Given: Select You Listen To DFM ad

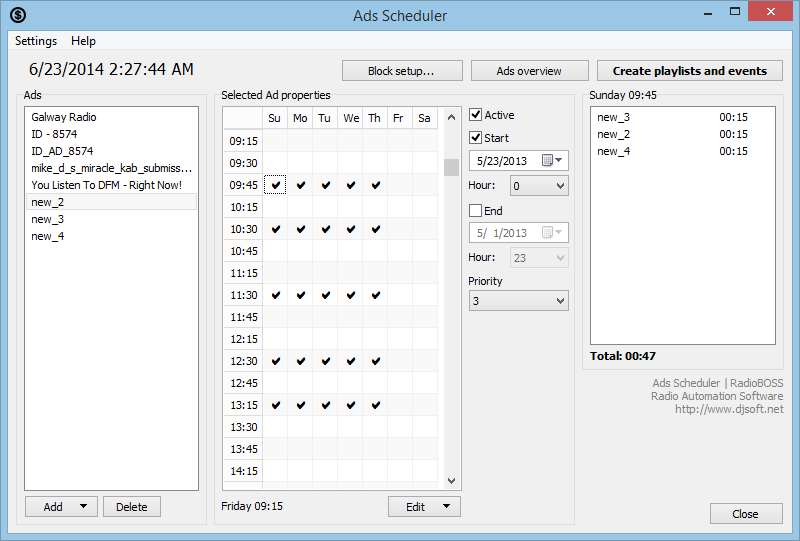Looking at the screenshot, I should (x=111, y=185).
